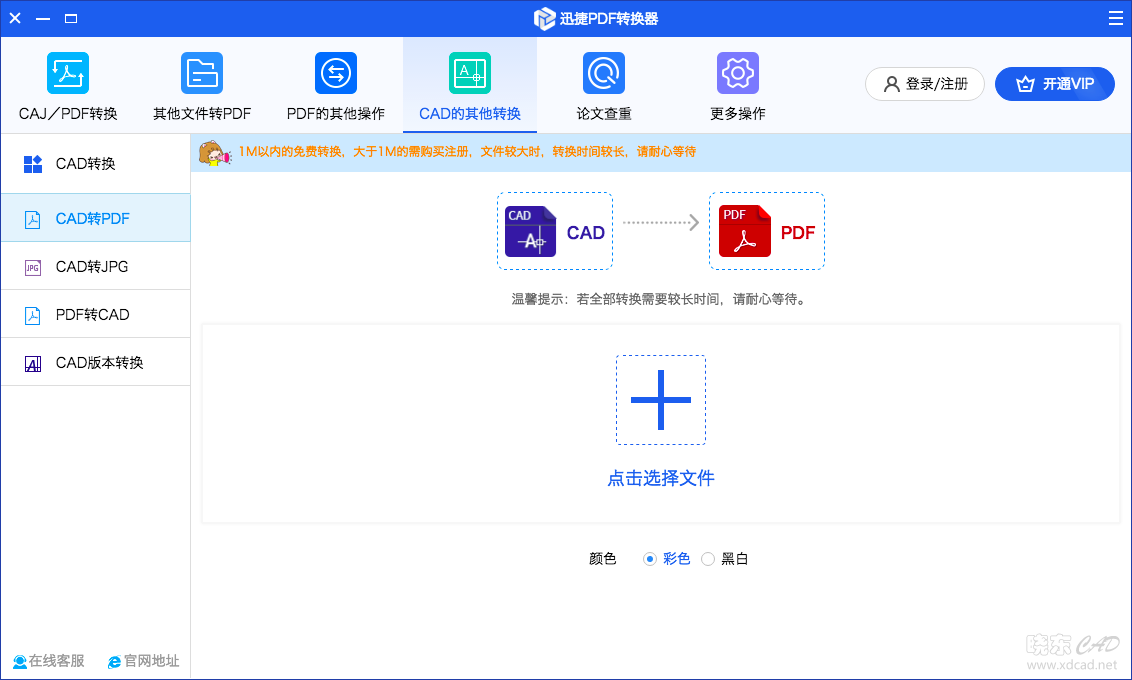This screenshot has width=1132, height=680.
Task: Click the 登录/注册 button
Action: tap(925, 84)
